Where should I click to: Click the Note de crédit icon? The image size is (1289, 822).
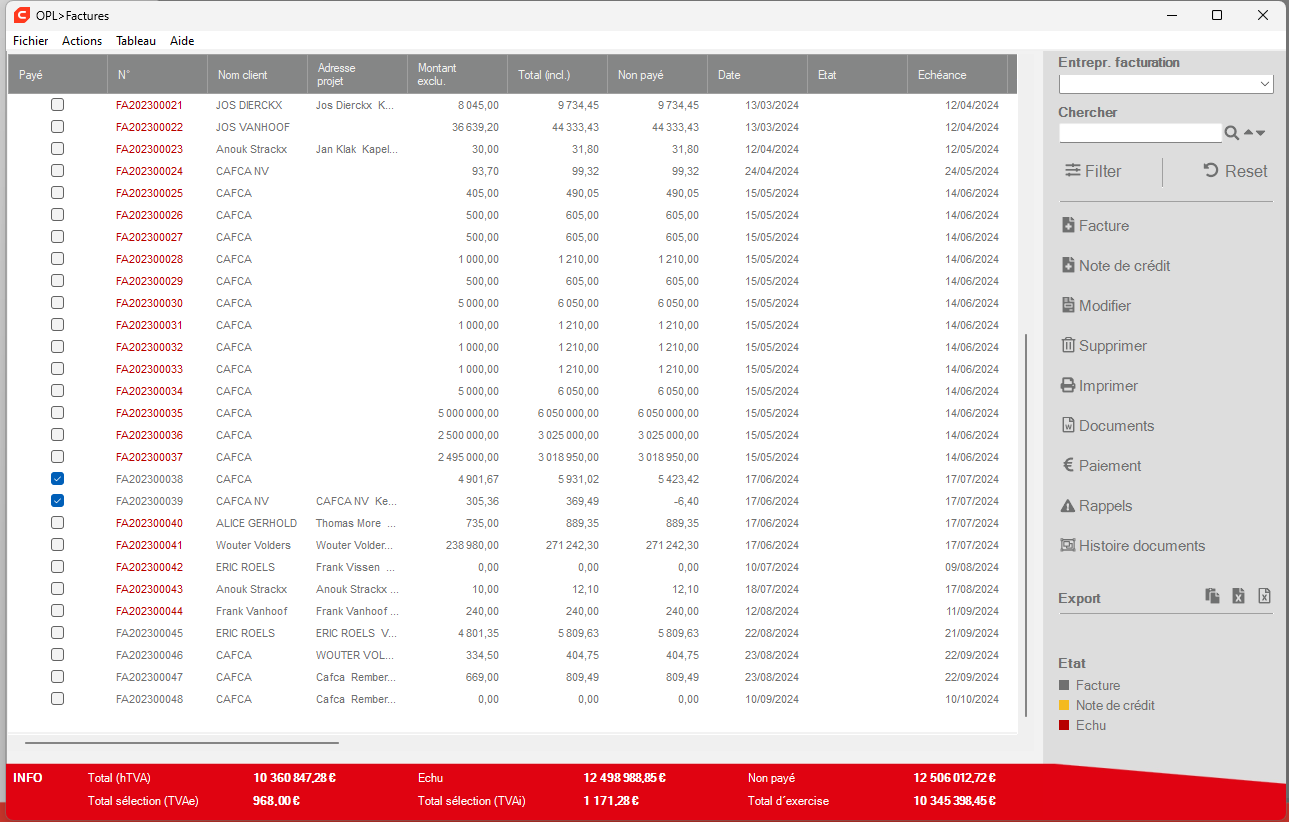1068,266
